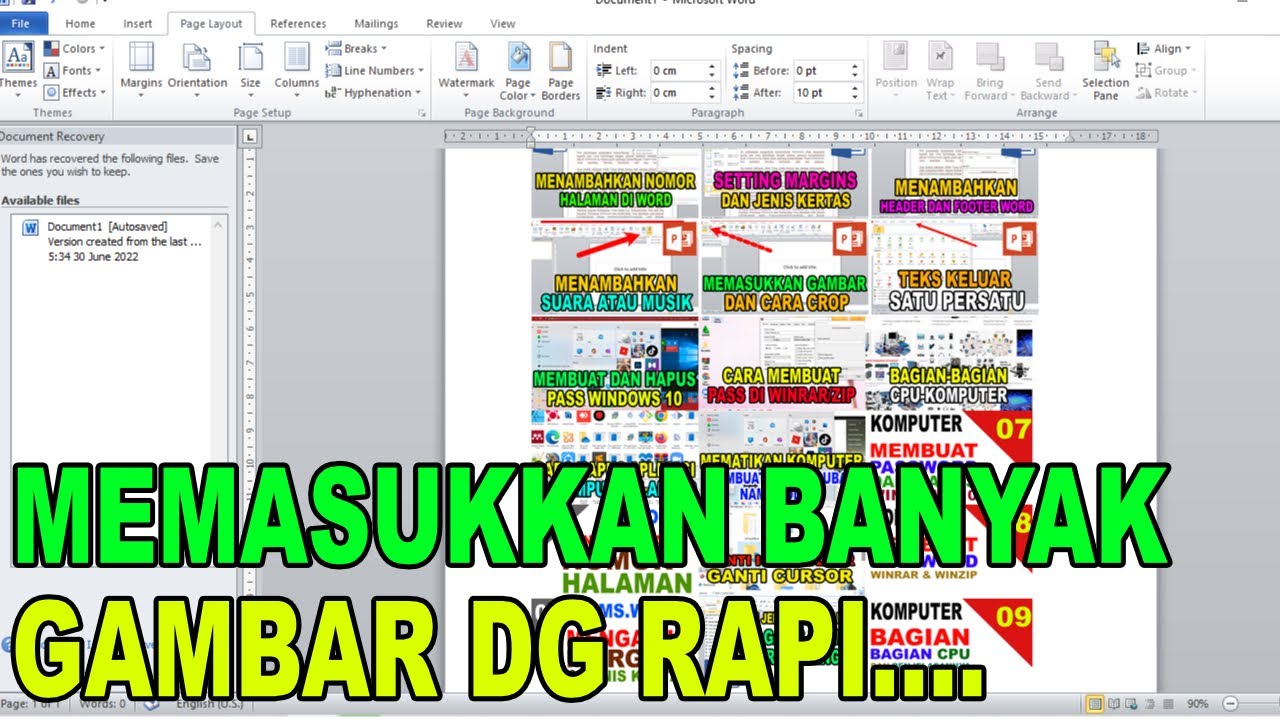
Task: Click the Bring Forward button
Action: tap(989, 70)
